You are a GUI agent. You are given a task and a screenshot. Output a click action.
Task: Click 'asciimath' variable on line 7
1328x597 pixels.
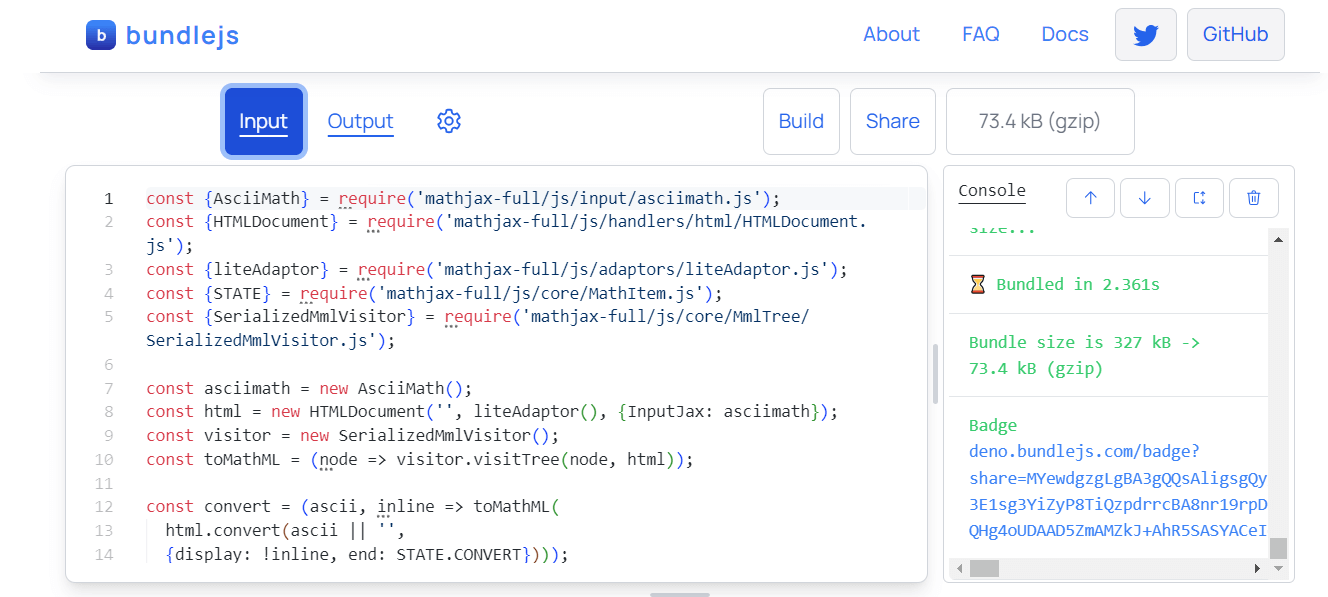click(x=247, y=388)
